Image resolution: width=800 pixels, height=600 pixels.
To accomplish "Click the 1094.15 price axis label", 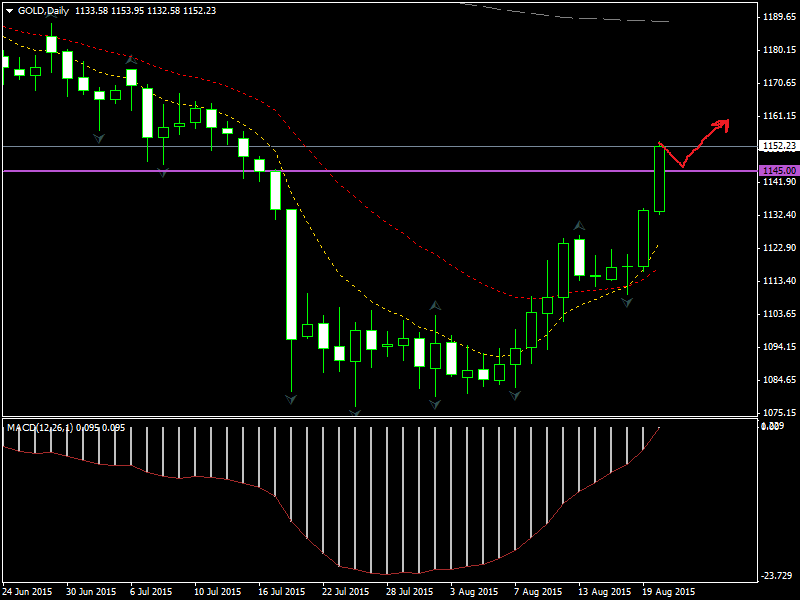I will click(779, 346).
